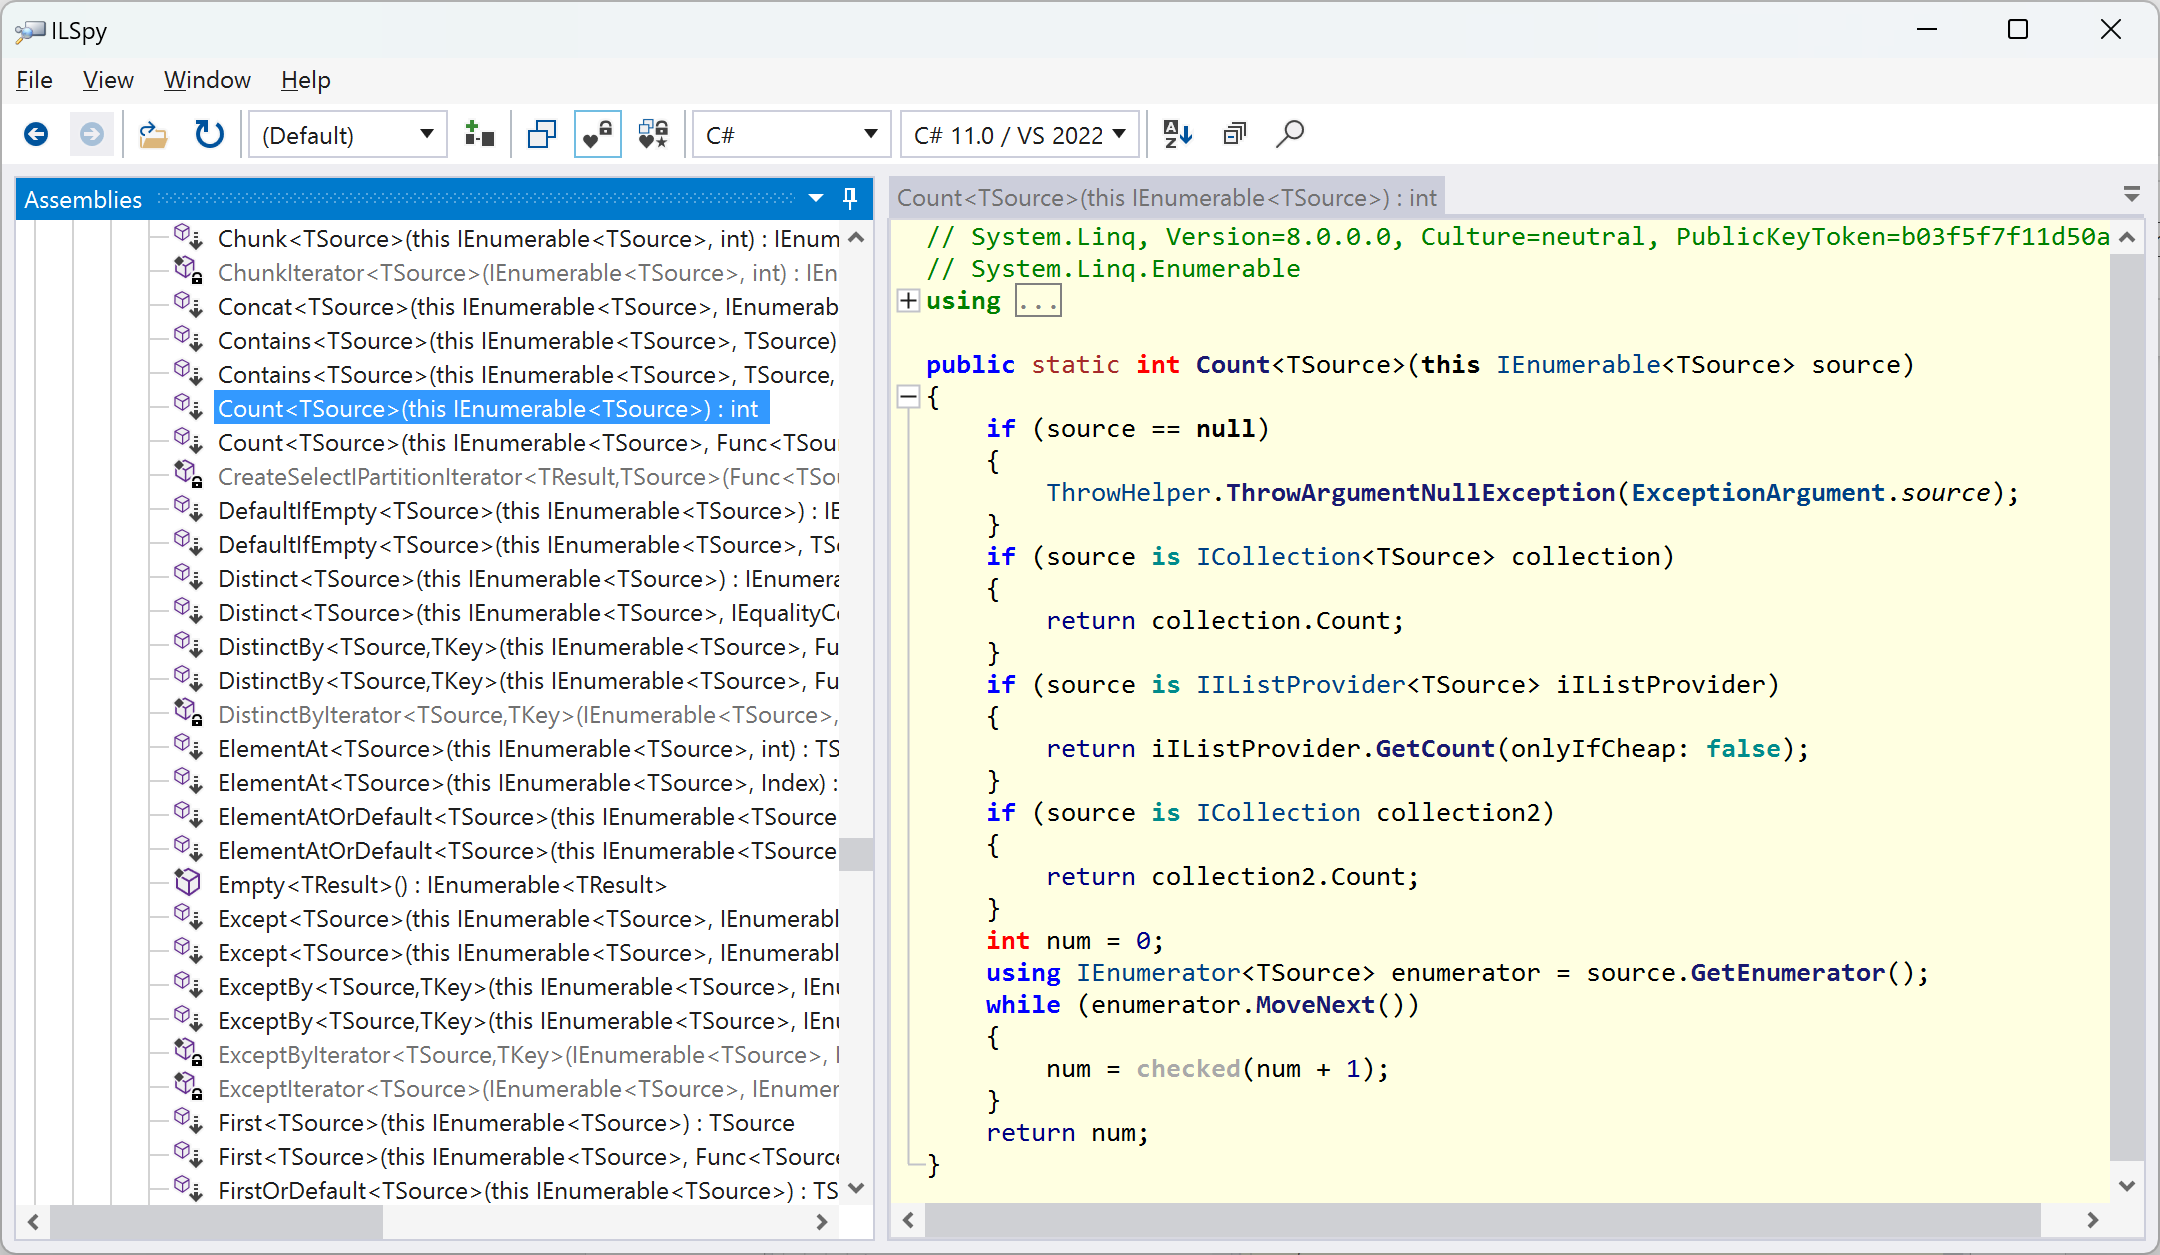Click the code view vertical scrollbar thumb

[x=2126, y=708]
